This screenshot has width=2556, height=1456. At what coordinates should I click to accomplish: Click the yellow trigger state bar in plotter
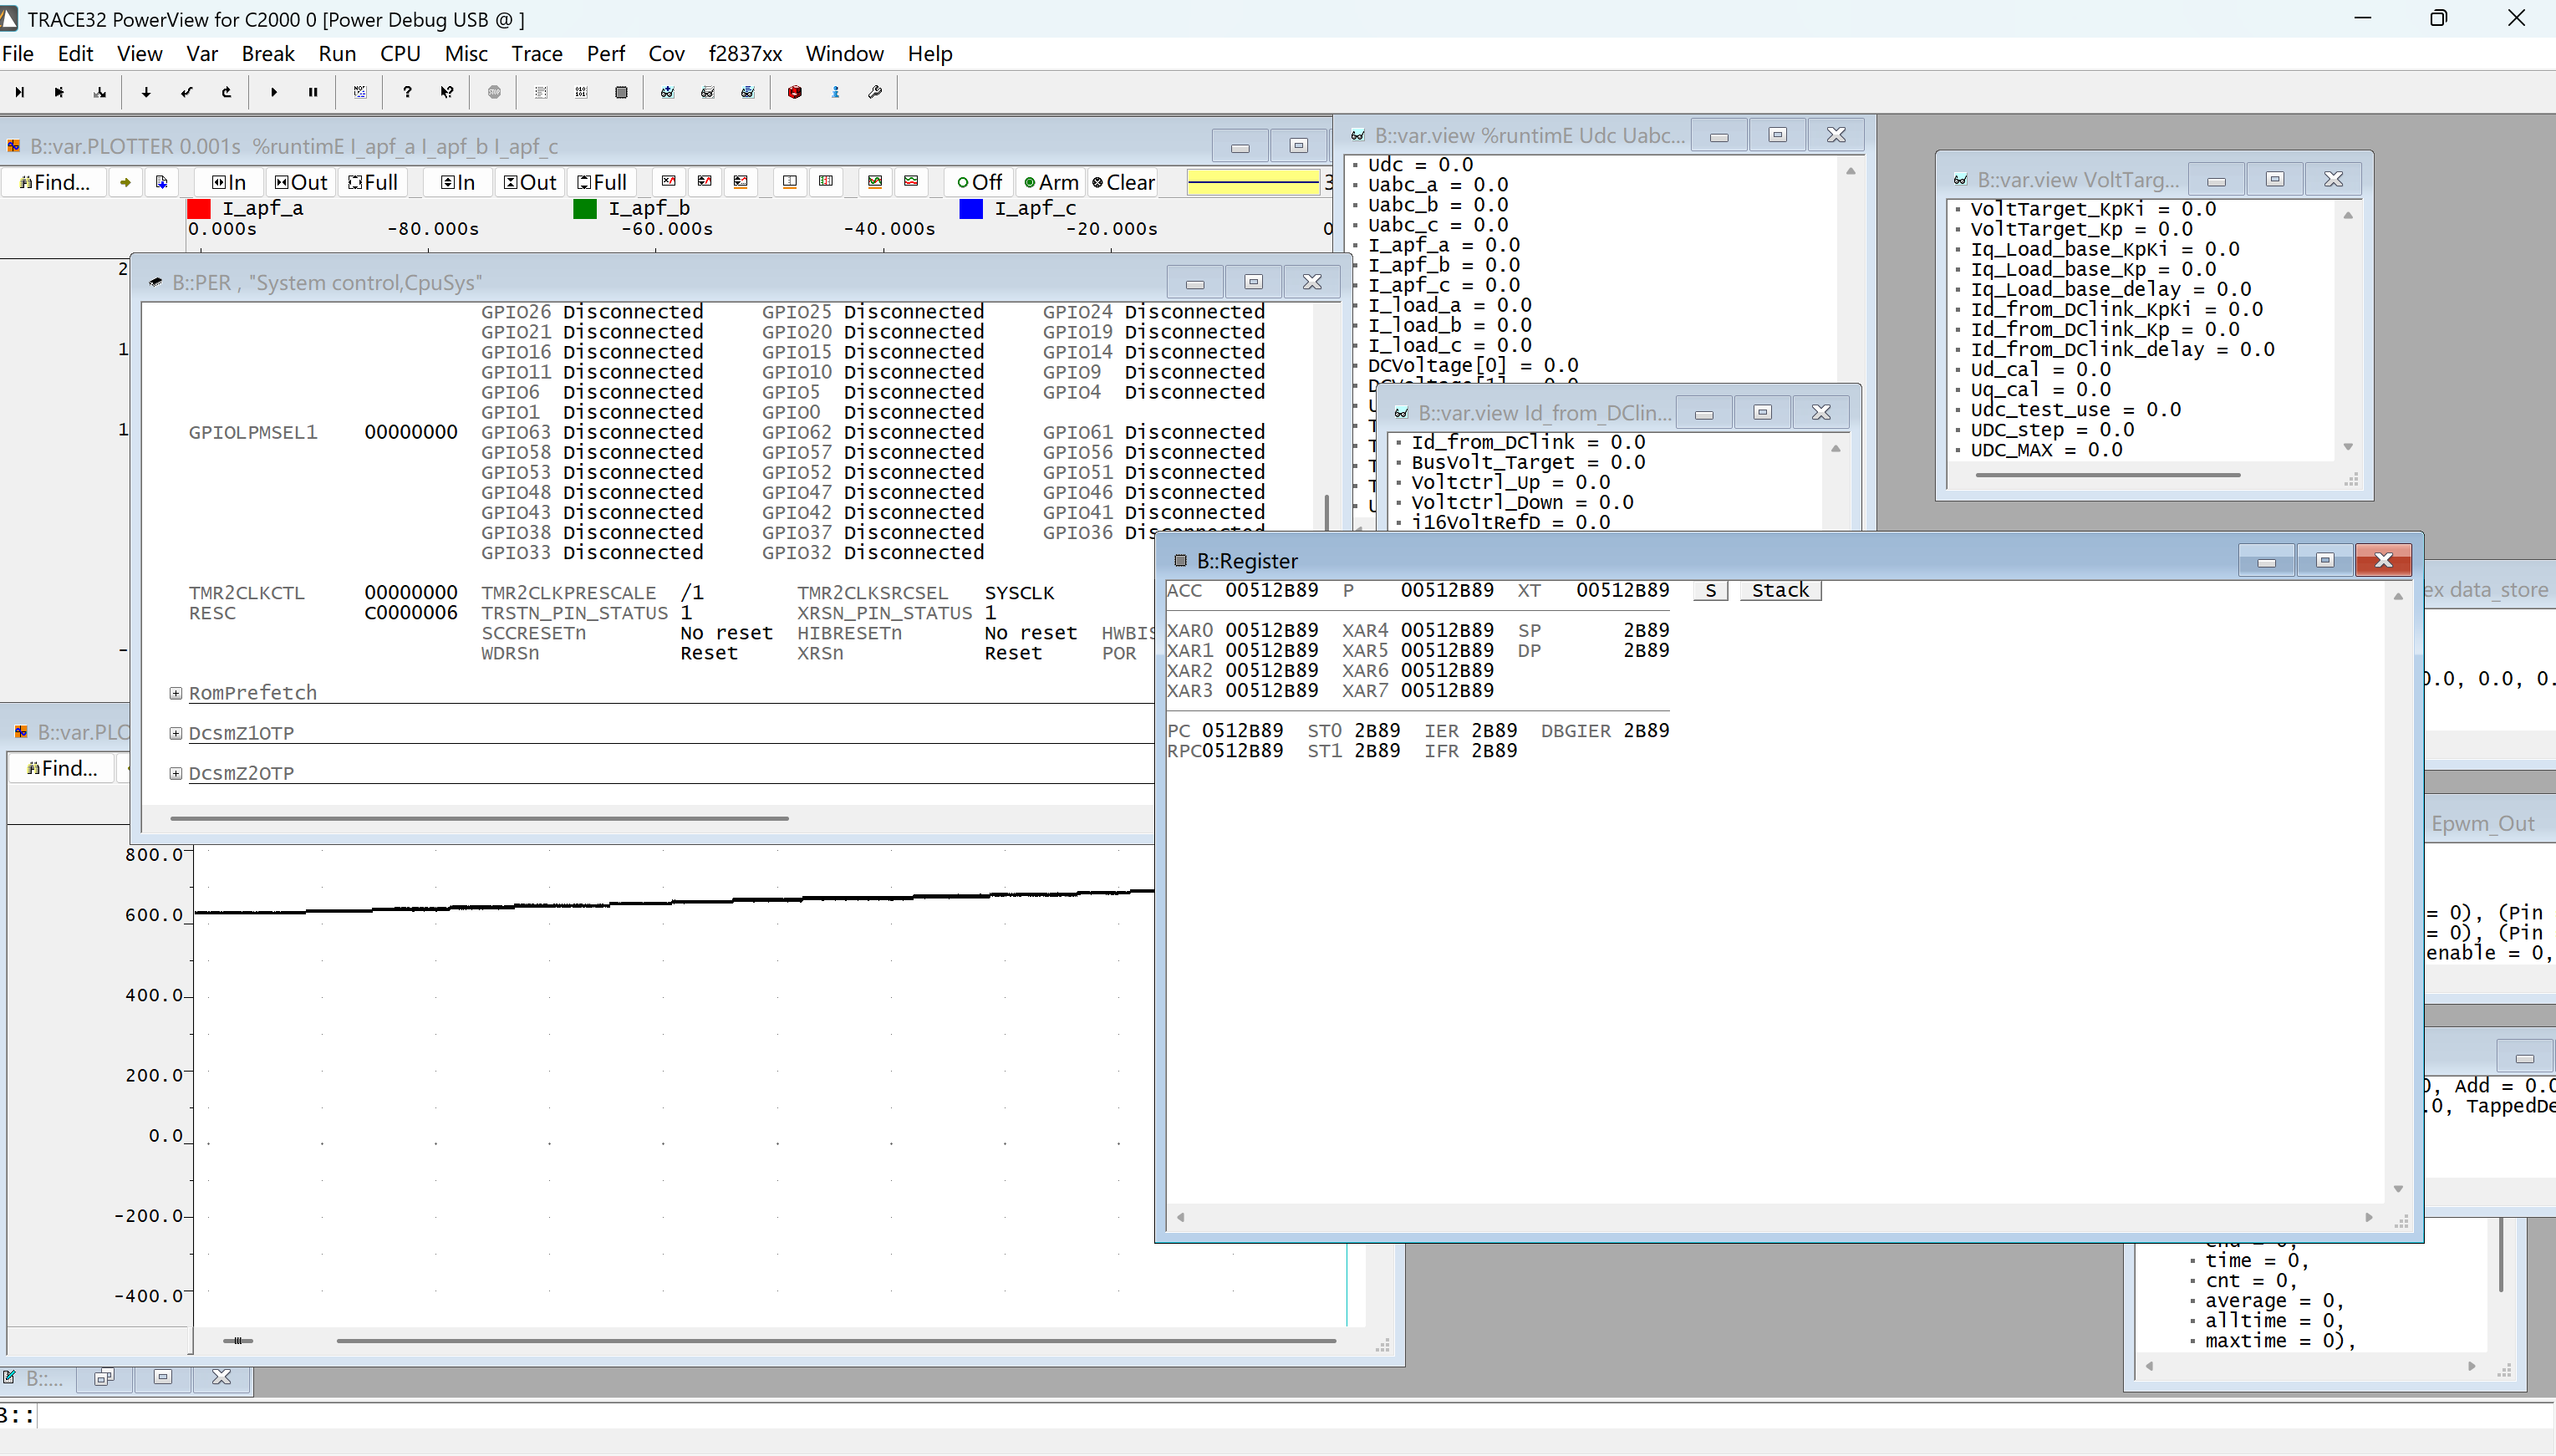[x=1254, y=182]
